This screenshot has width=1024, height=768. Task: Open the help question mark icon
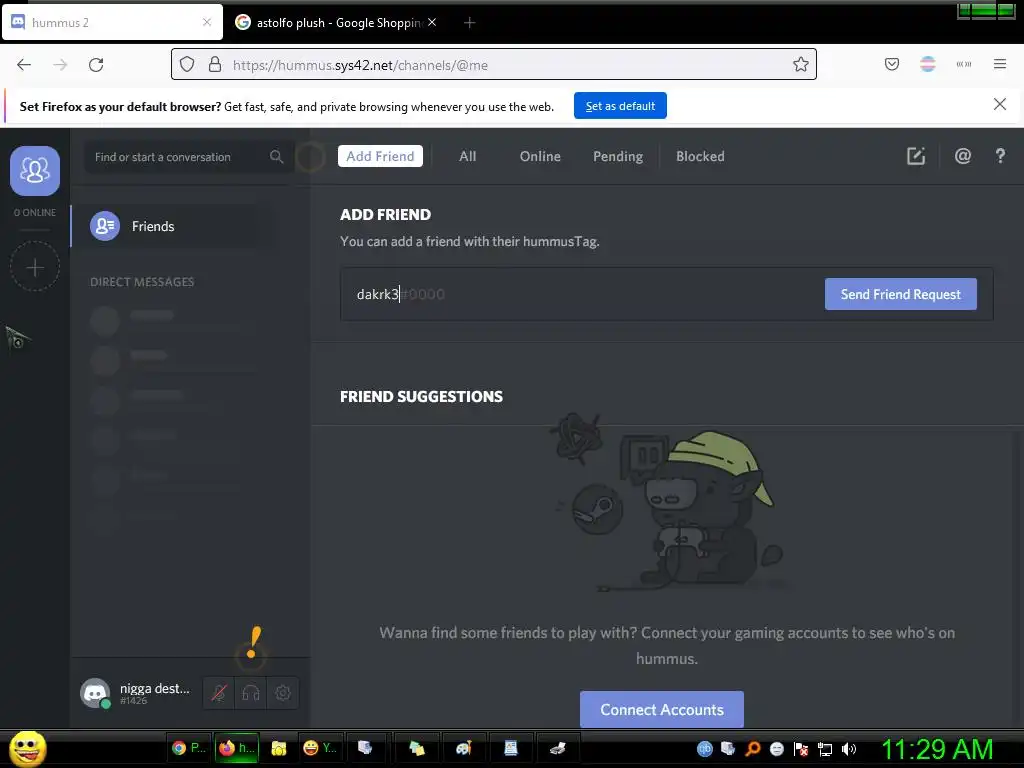click(x=1000, y=156)
